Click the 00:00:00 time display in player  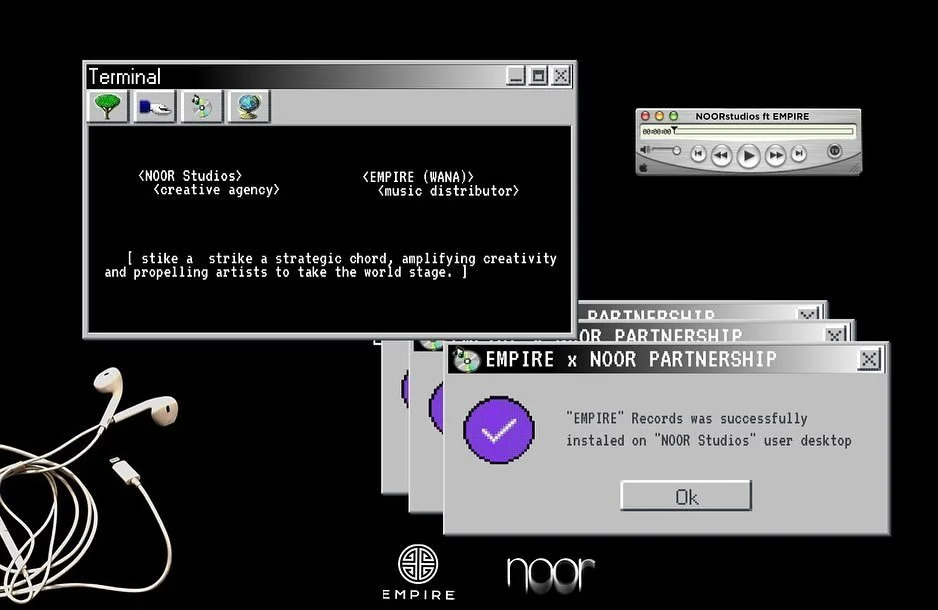[x=656, y=132]
